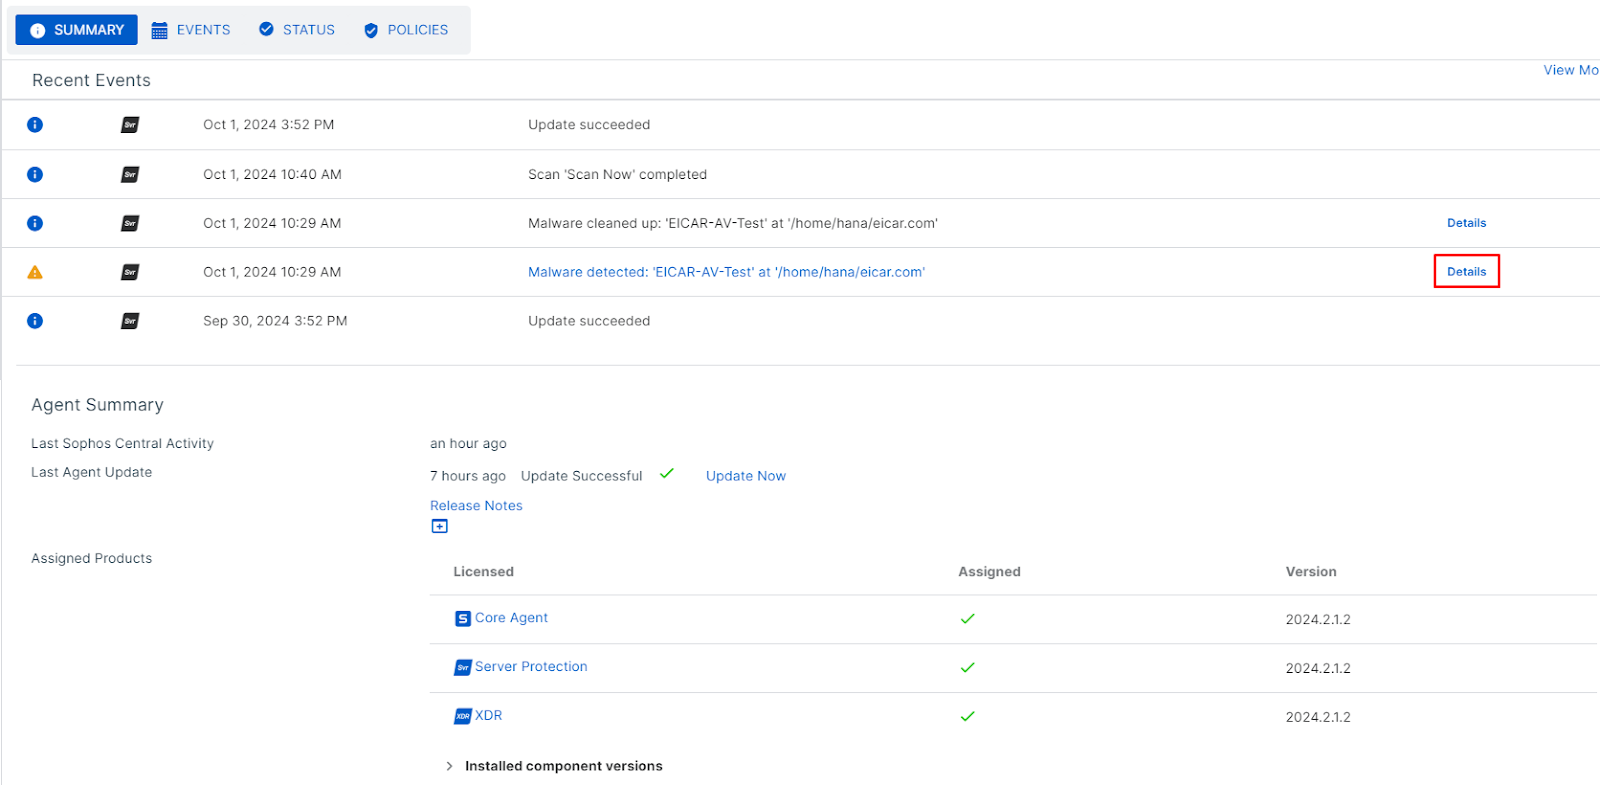This screenshot has height=785, width=1600.
Task: Open the XDR product link
Action: [488, 716]
